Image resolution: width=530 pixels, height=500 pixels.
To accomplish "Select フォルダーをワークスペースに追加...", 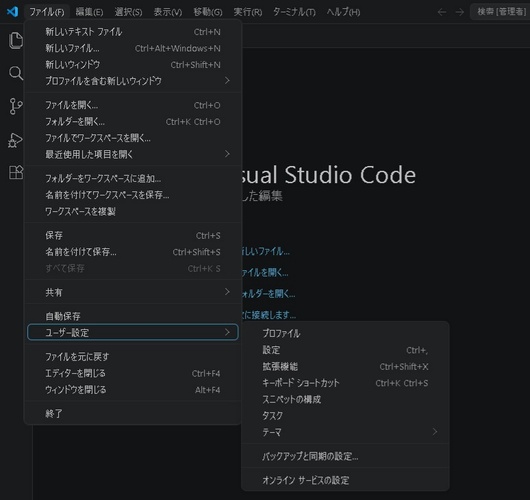I will point(133,178).
